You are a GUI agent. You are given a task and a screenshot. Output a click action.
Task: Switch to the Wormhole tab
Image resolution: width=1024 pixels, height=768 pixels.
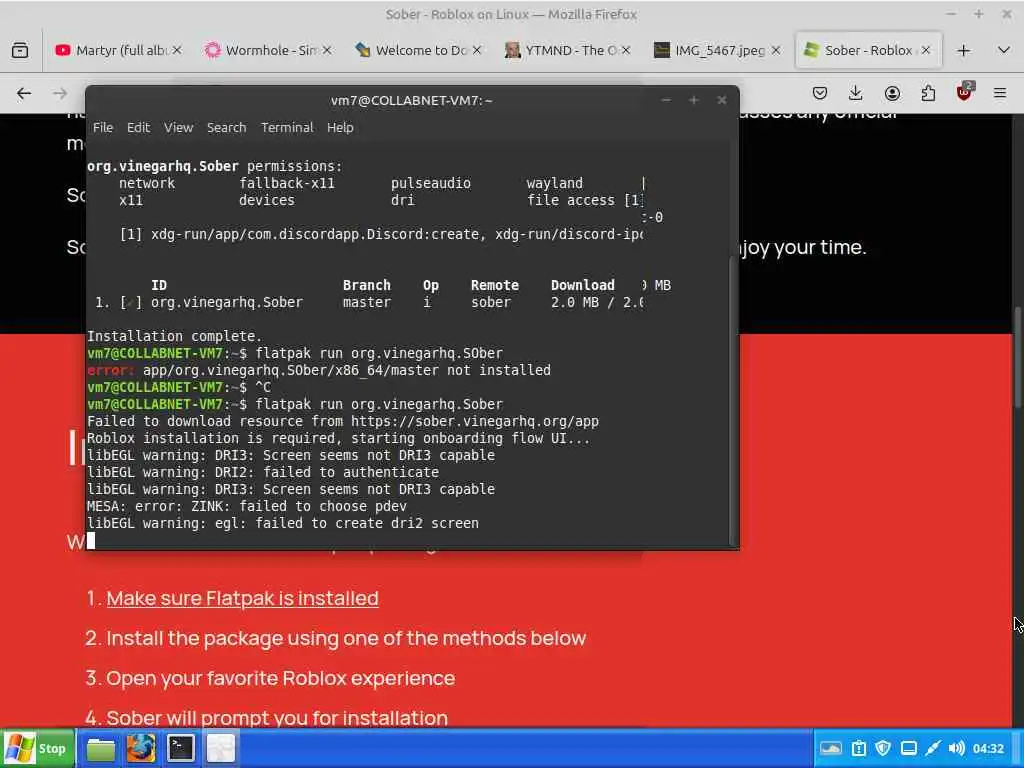tap(268, 50)
